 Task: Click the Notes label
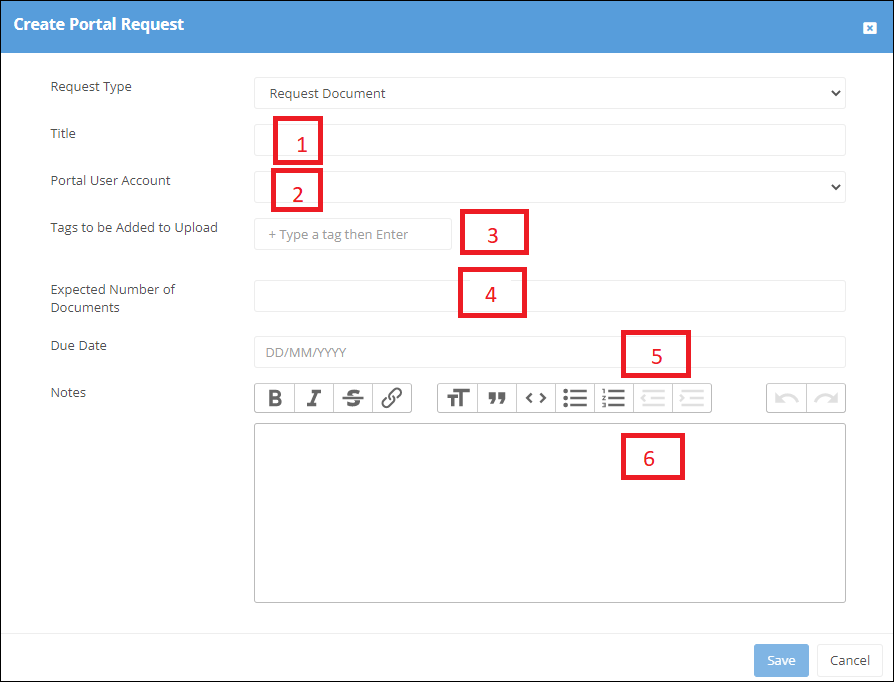click(x=68, y=392)
